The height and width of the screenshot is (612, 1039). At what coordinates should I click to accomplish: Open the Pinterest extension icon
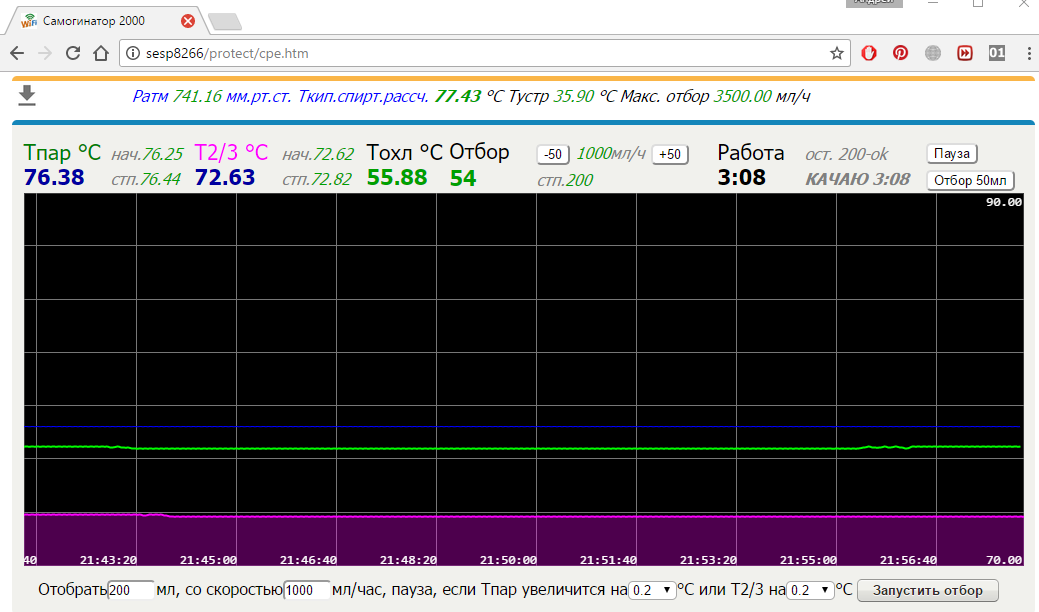coord(900,53)
